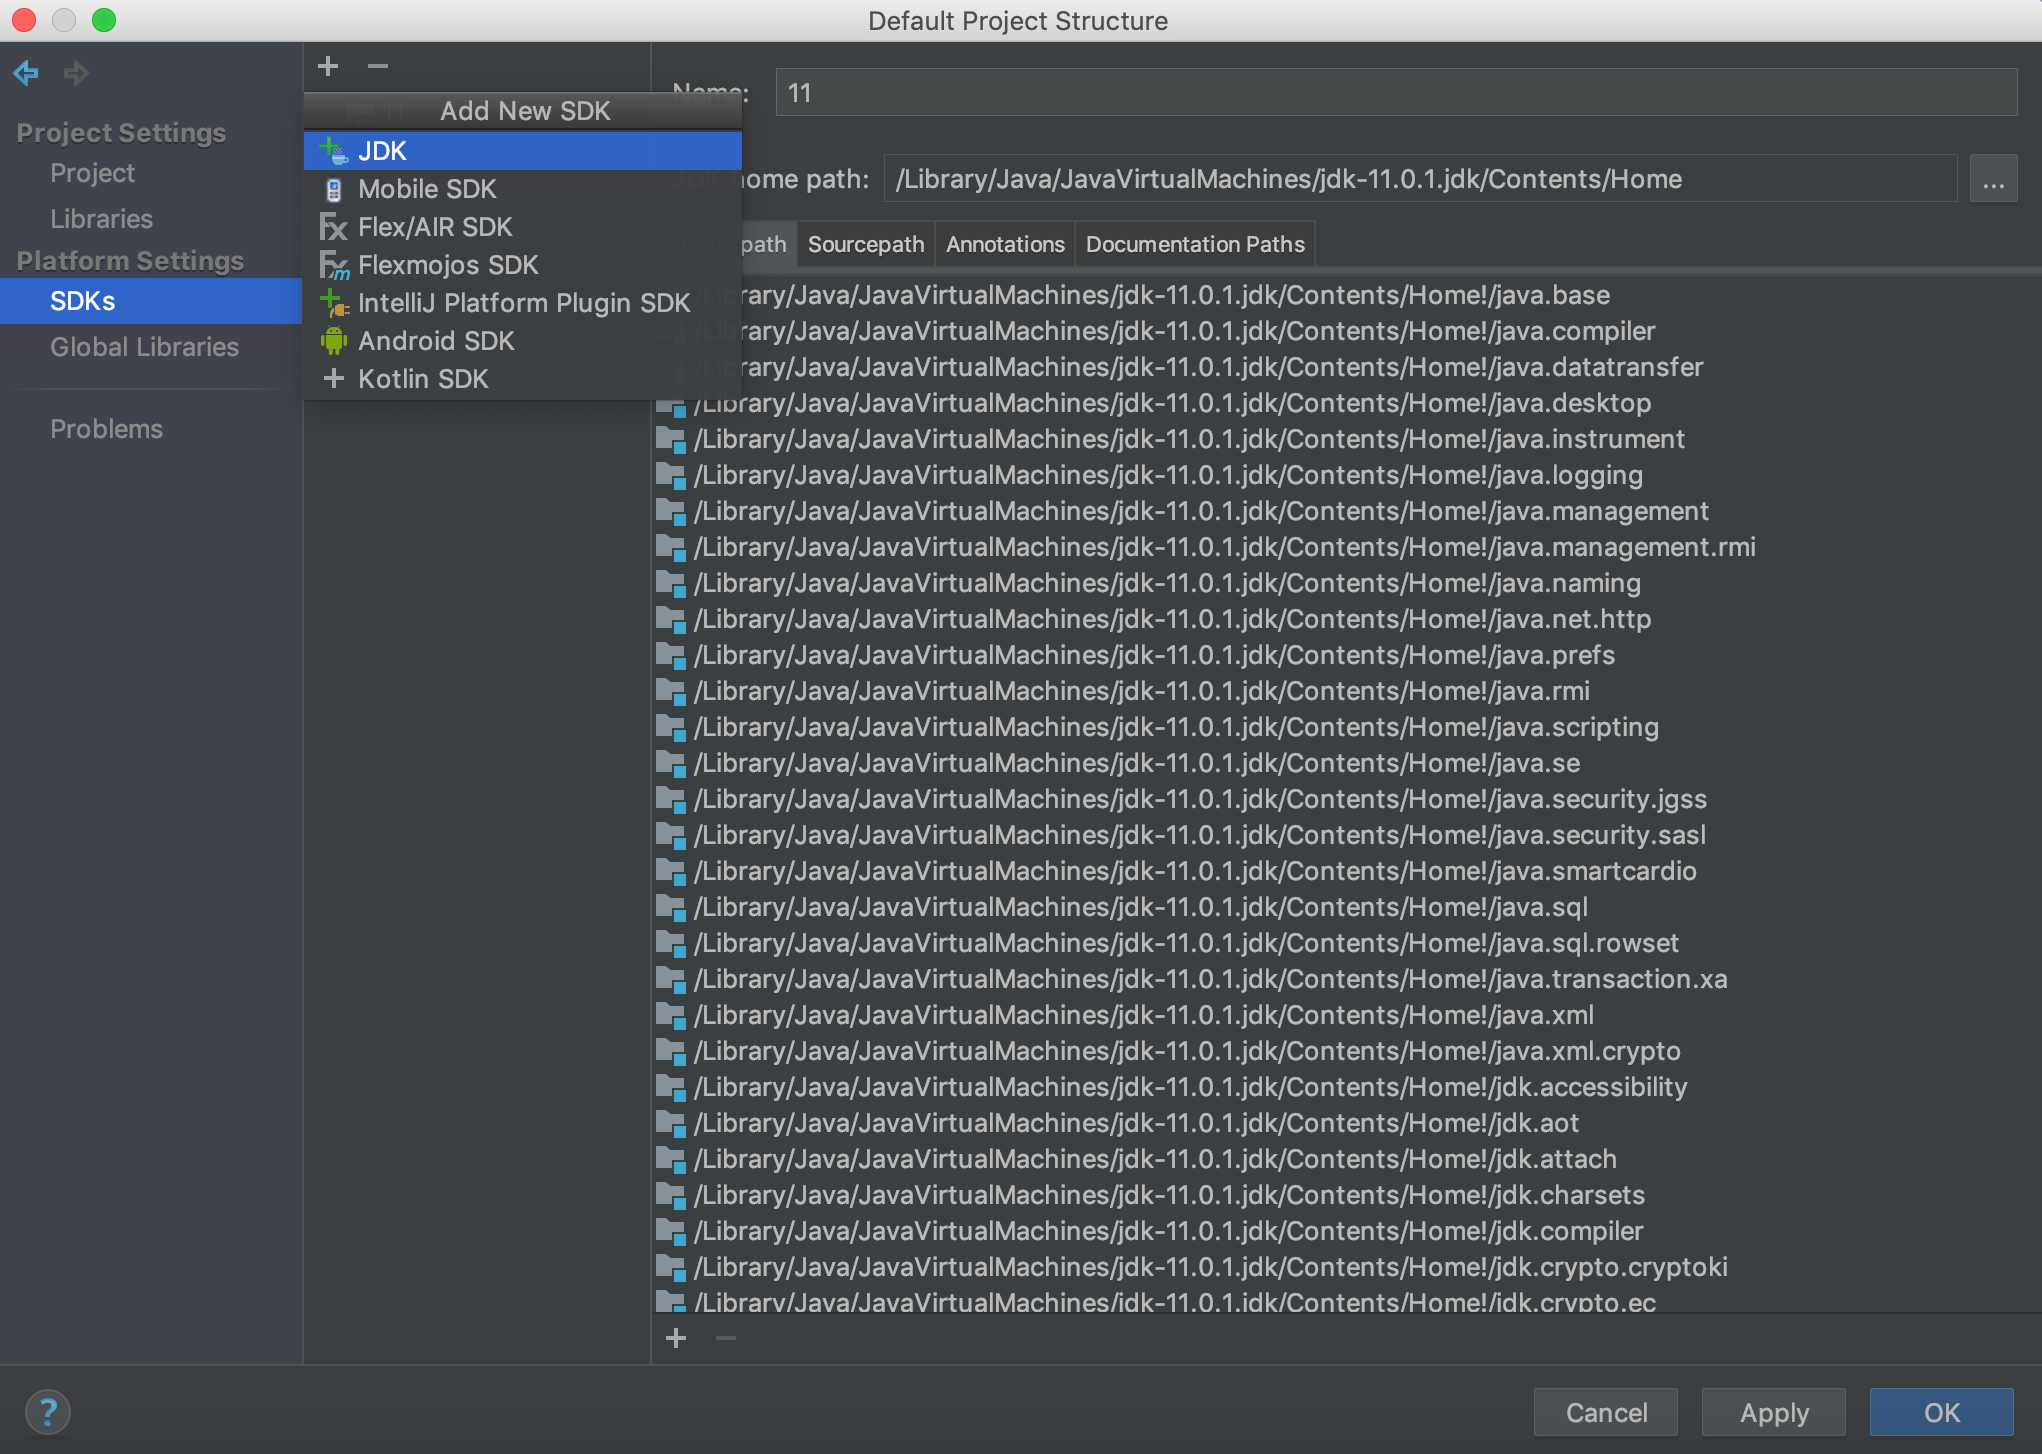Click the Cancel button
The height and width of the screenshot is (1454, 2042).
point(1606,1412)
